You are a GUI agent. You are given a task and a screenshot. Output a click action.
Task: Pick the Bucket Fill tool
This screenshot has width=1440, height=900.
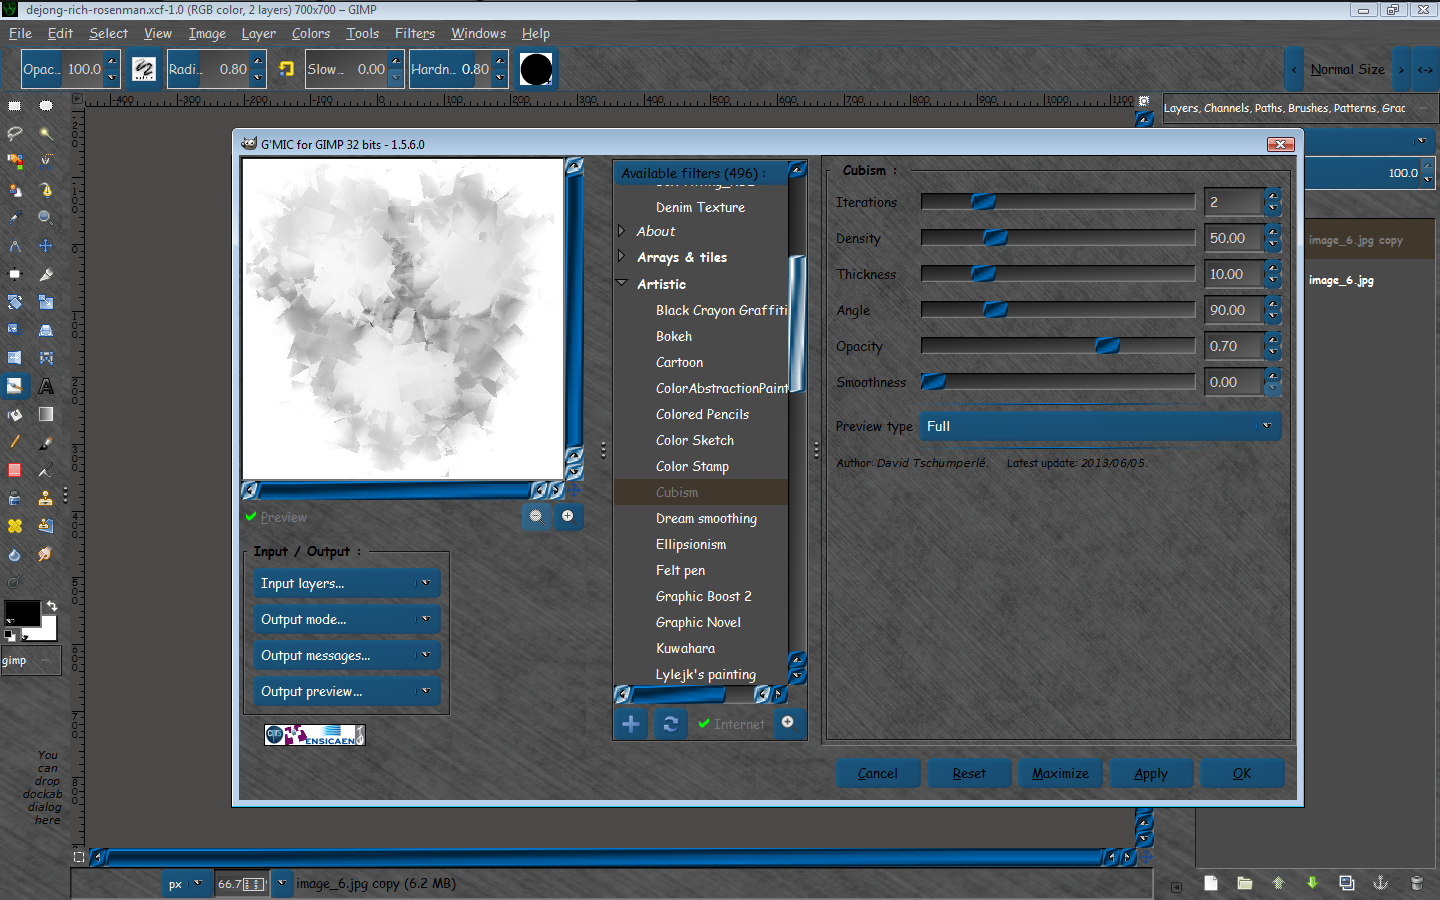tap(15, 414)
